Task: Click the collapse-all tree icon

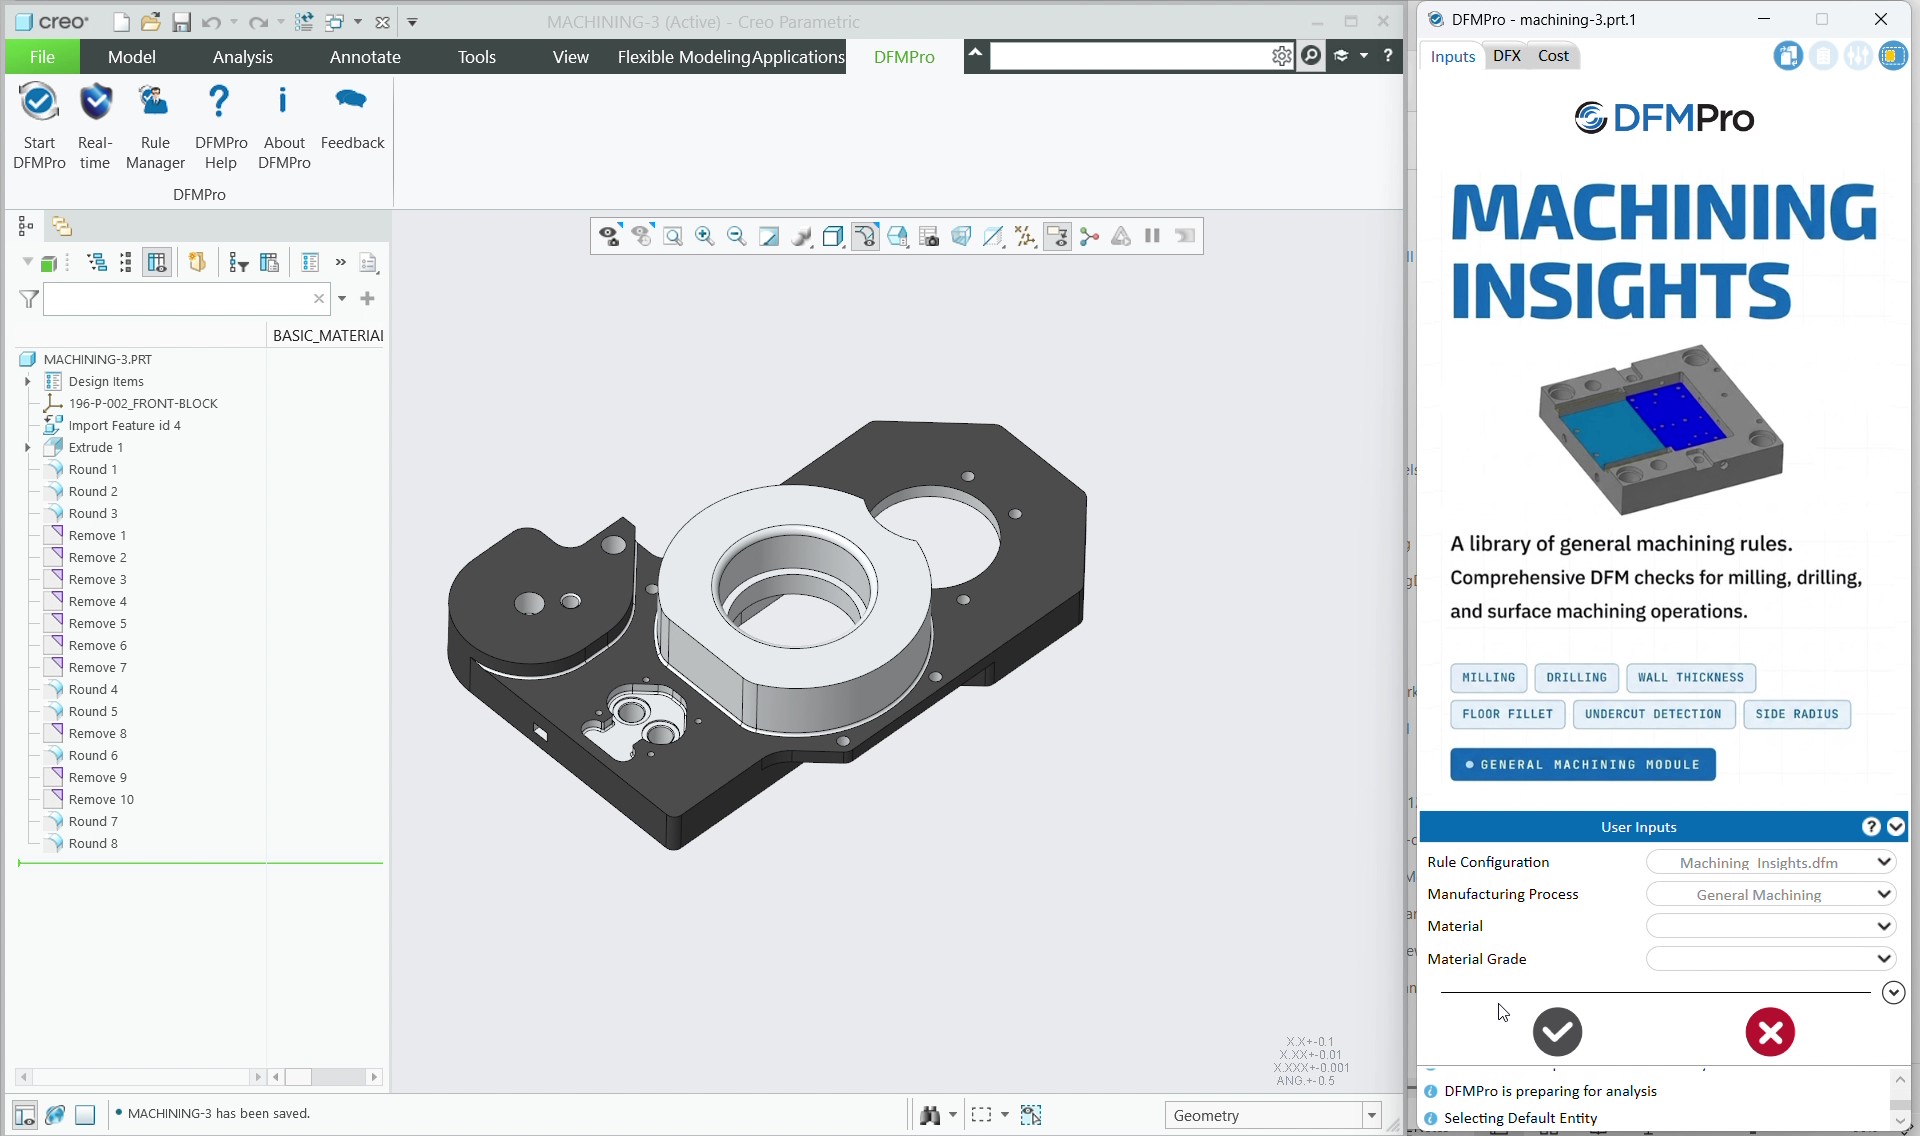Action: [126, 262]
